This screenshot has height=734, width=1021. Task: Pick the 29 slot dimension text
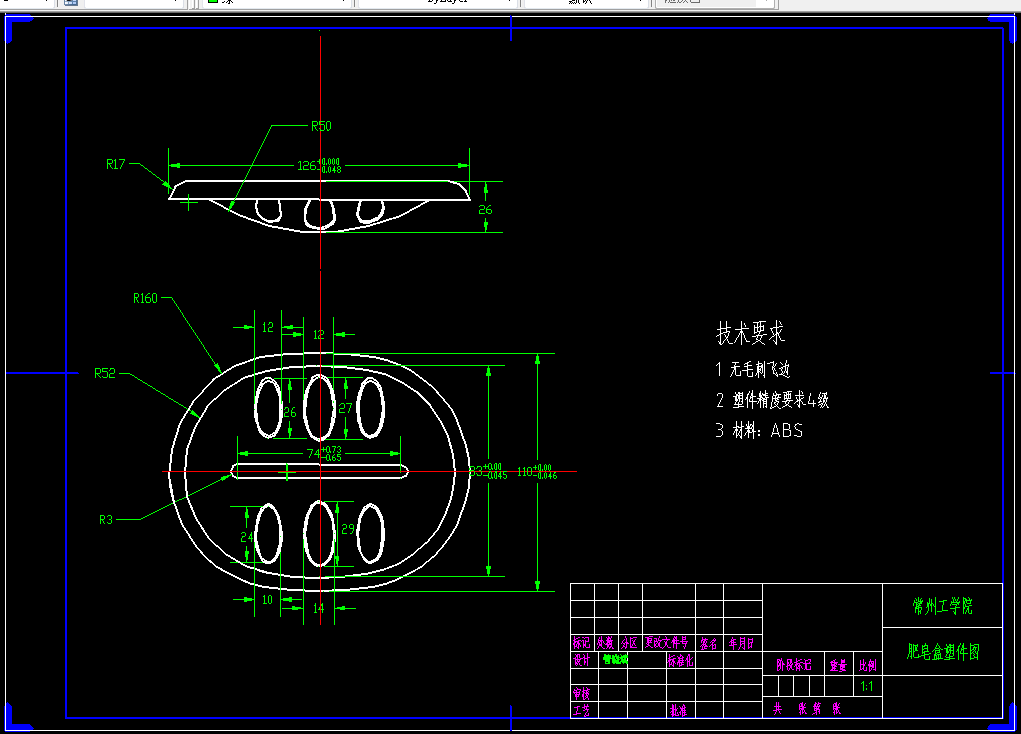(x=348, y=529)
